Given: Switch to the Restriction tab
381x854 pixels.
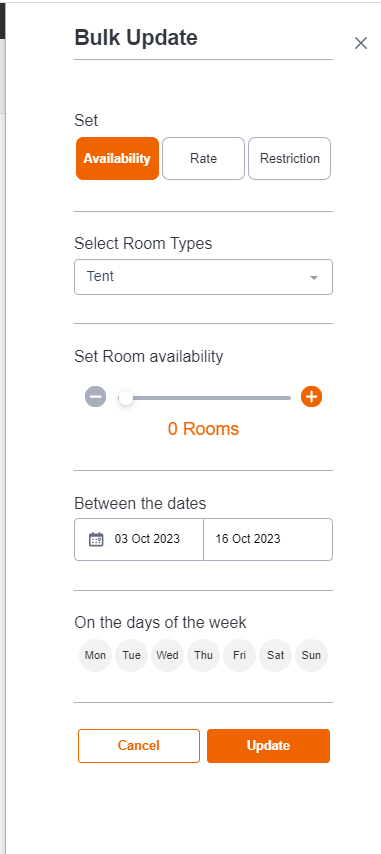Looking at the screenshot, I should [290, 158].
